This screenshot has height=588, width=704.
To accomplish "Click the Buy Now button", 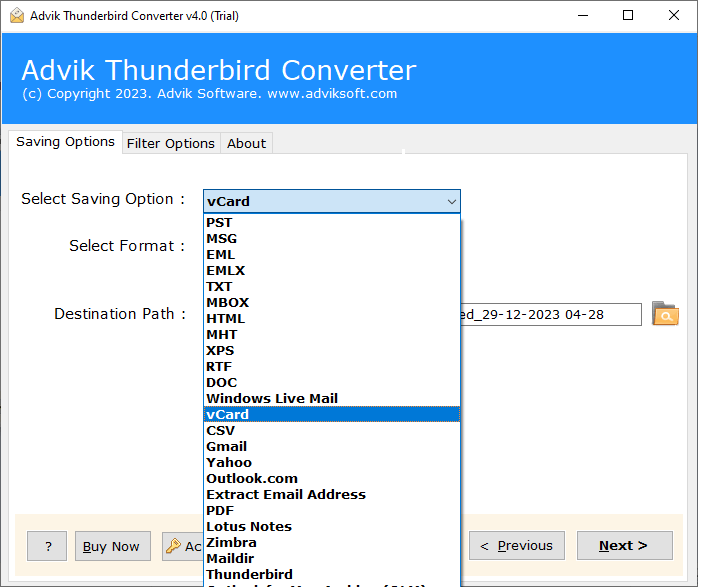I will [x=113, y=546].
